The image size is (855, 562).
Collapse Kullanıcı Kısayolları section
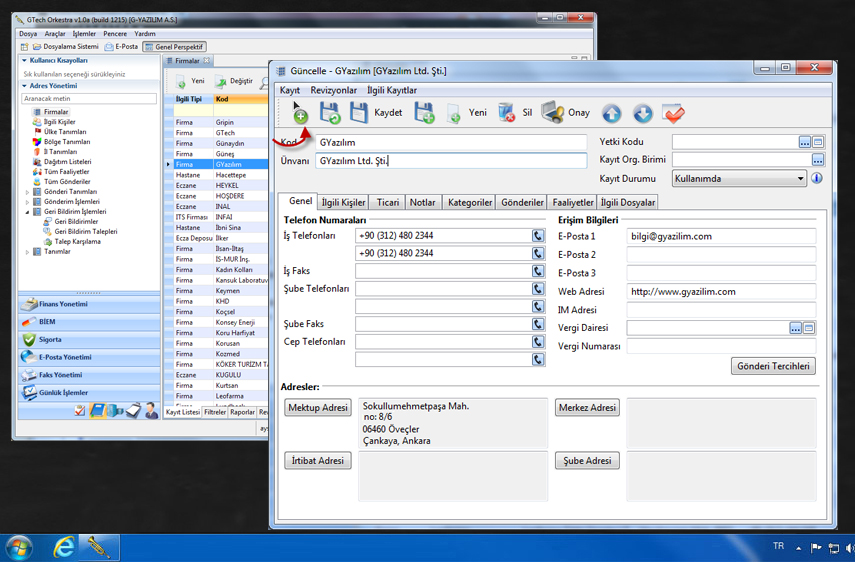pos(25,61)
